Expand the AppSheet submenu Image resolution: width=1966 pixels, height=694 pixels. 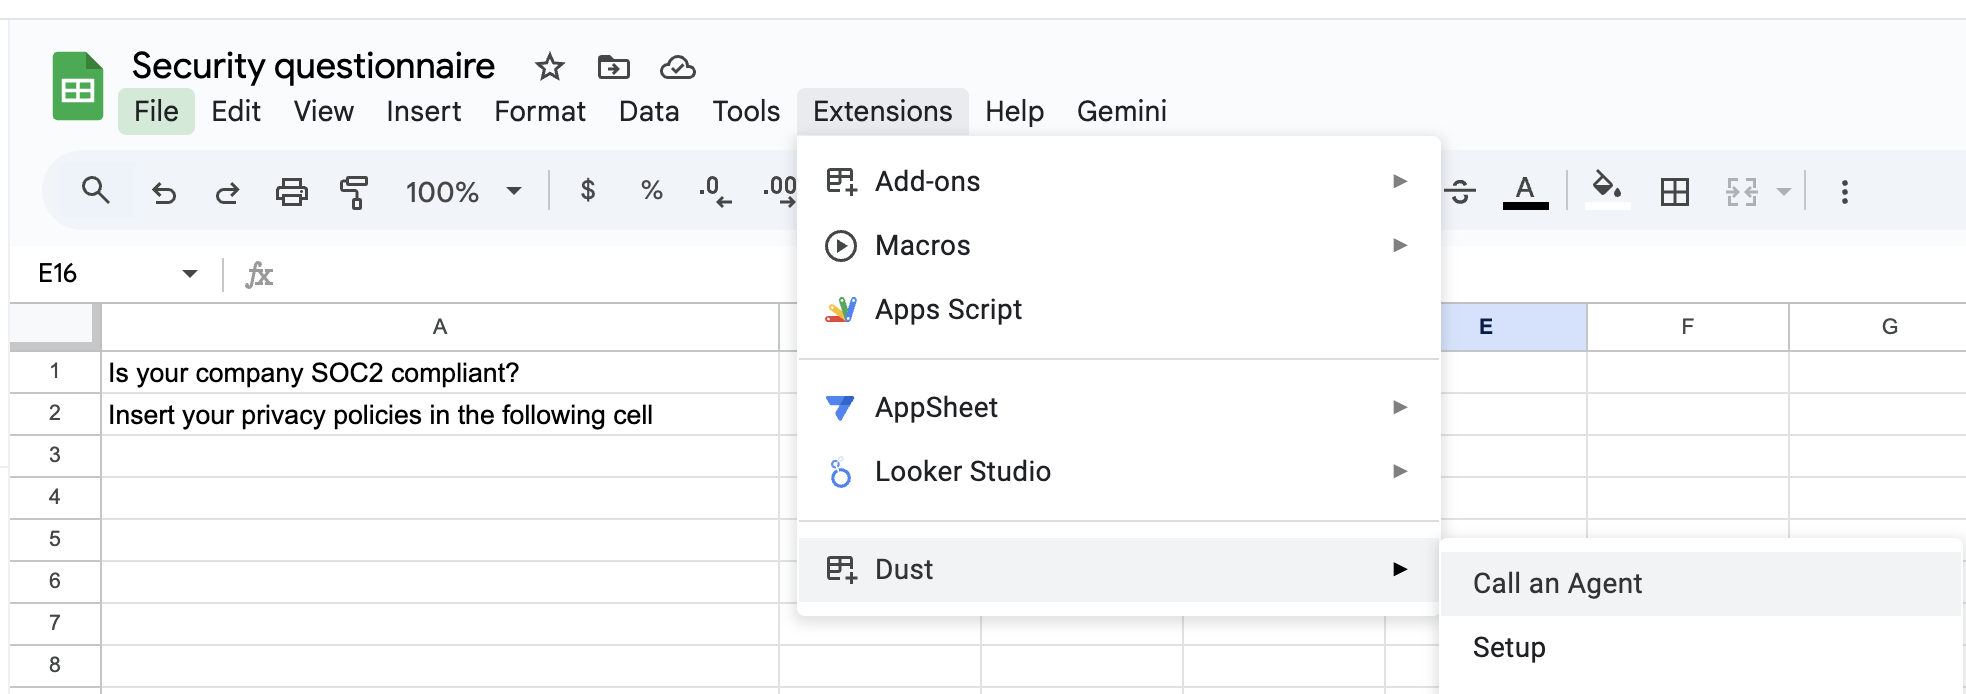[1119, 407]
